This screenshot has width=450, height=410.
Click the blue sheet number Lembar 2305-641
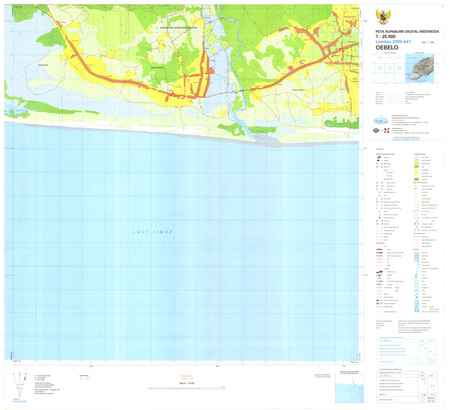(x=393, y=42)
